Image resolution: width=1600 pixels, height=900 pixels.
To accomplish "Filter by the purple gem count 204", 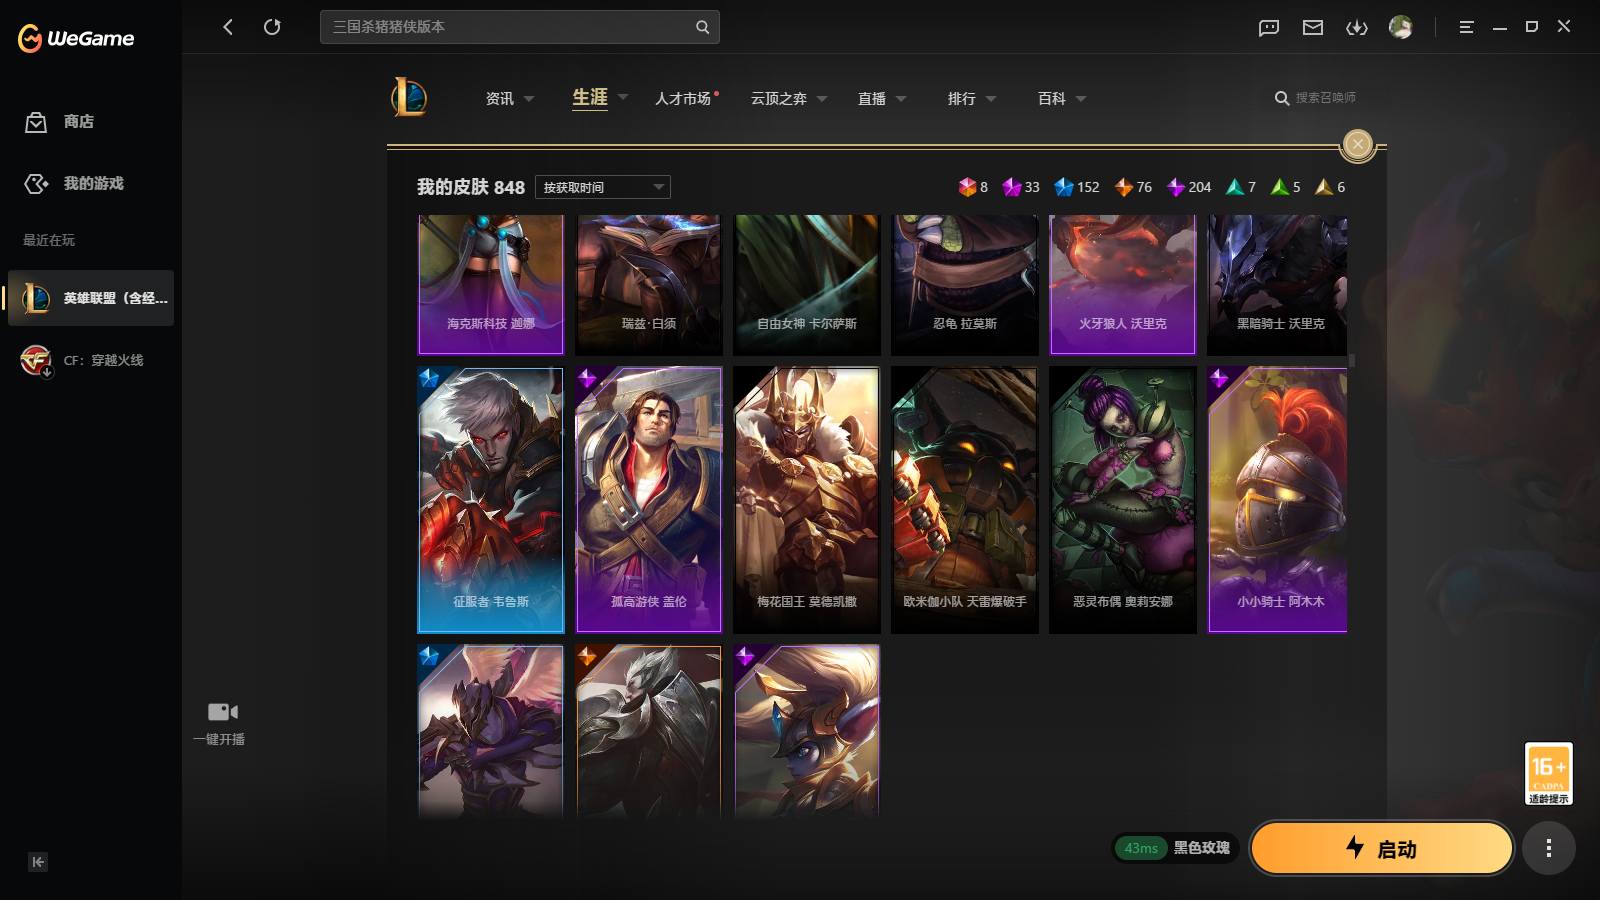I will (x=1189, y=187).
